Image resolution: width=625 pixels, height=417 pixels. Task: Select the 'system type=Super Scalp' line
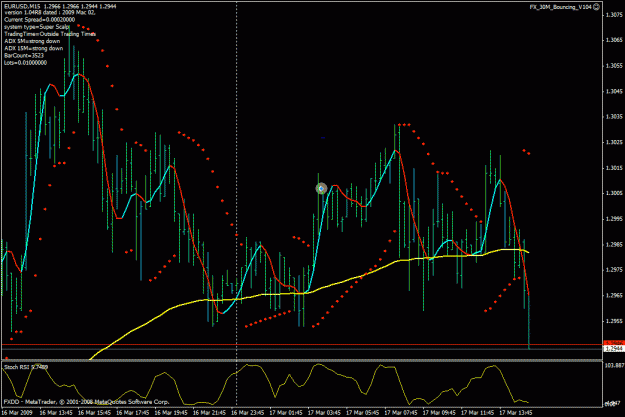[x=37, y=27]
